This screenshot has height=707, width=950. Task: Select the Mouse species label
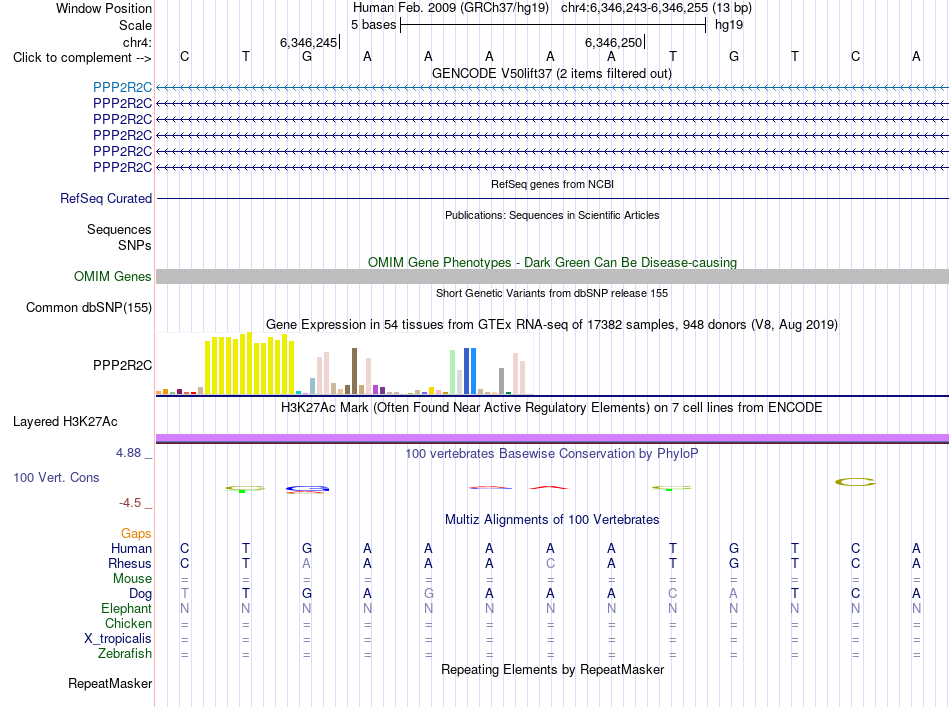[x=132, y=579]
